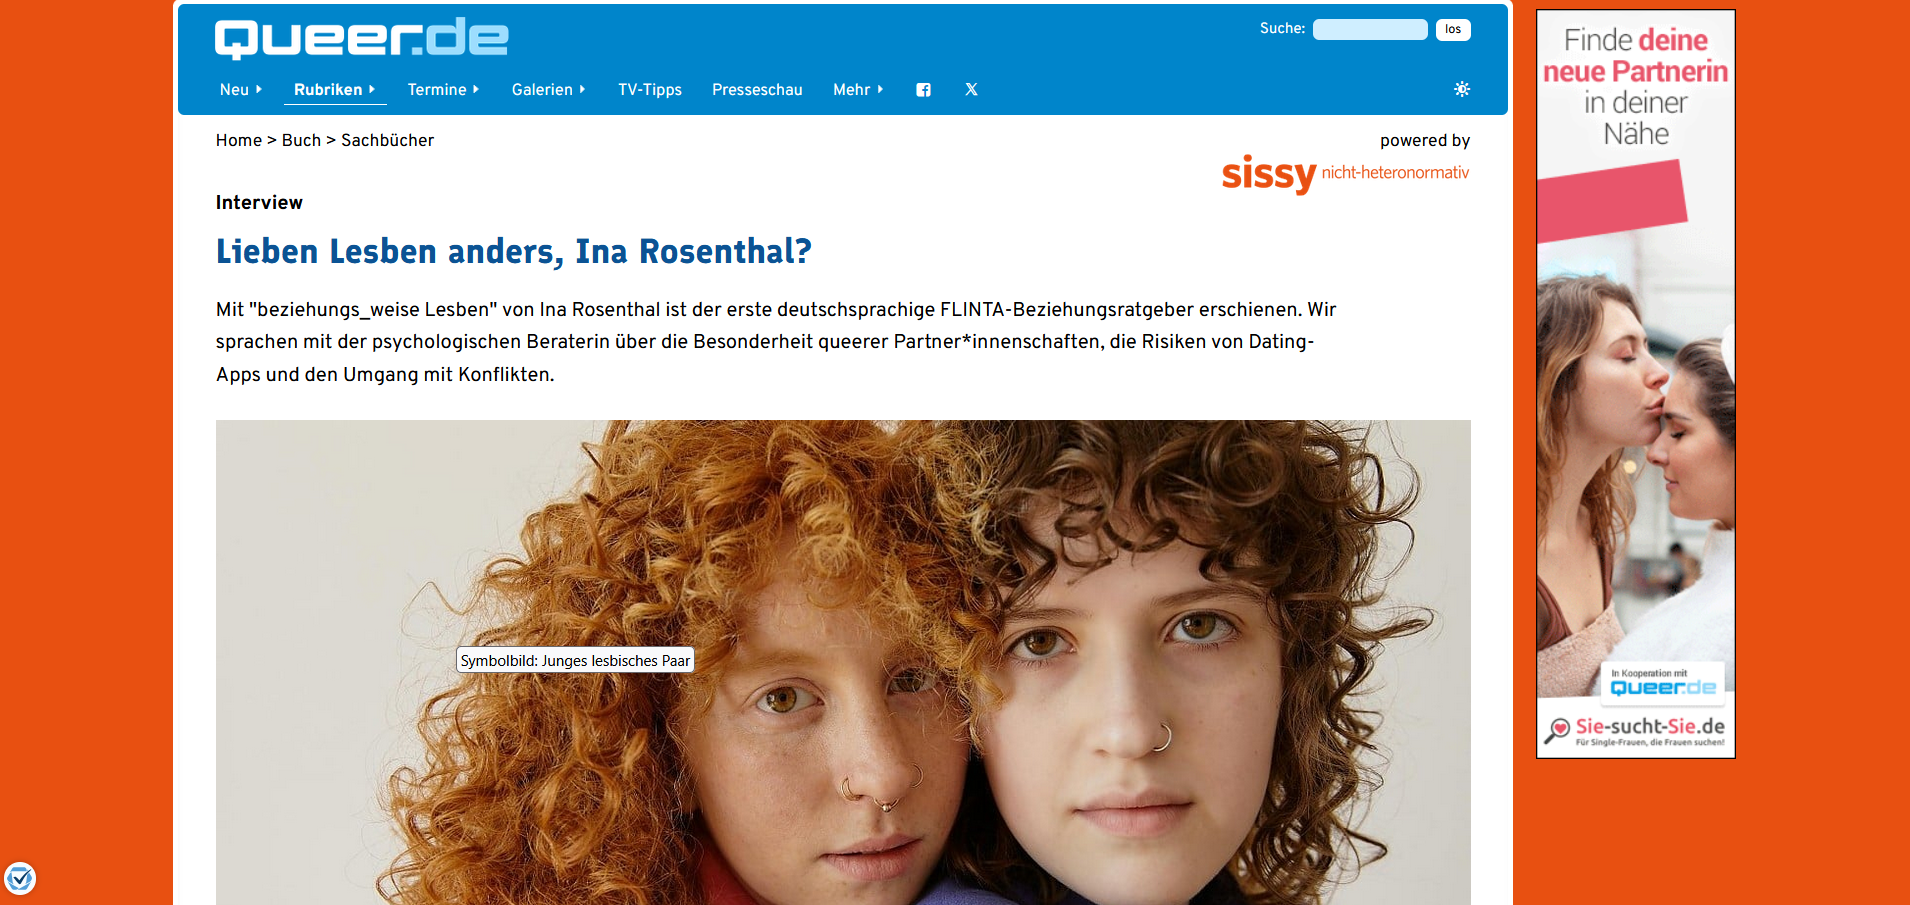Focus the Suche search field
The height and width of the screenshot is (905, 1910).
(1370, 29)
